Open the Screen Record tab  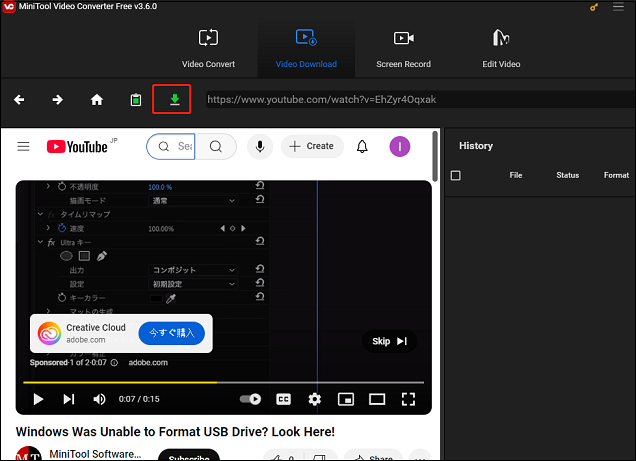pyautogui.click(x=403, y=48)
